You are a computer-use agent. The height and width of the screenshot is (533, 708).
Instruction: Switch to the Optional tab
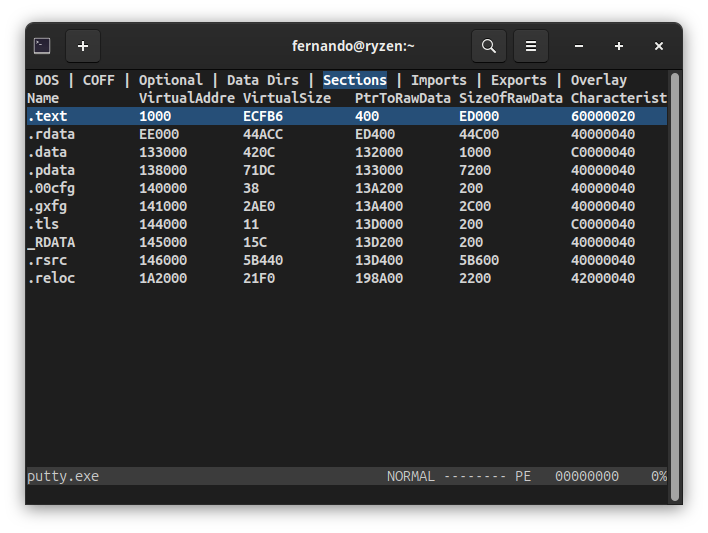170,80
